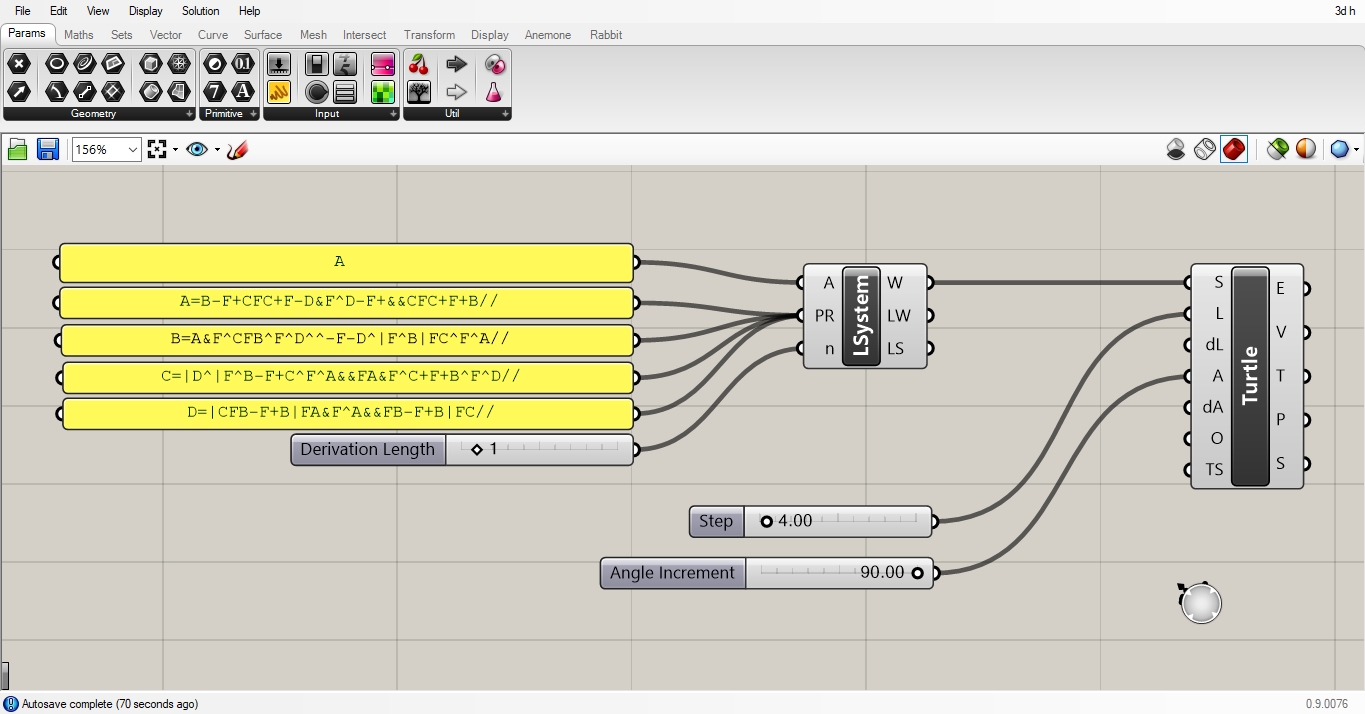Click the Gradient component icon

coord(383,65)
